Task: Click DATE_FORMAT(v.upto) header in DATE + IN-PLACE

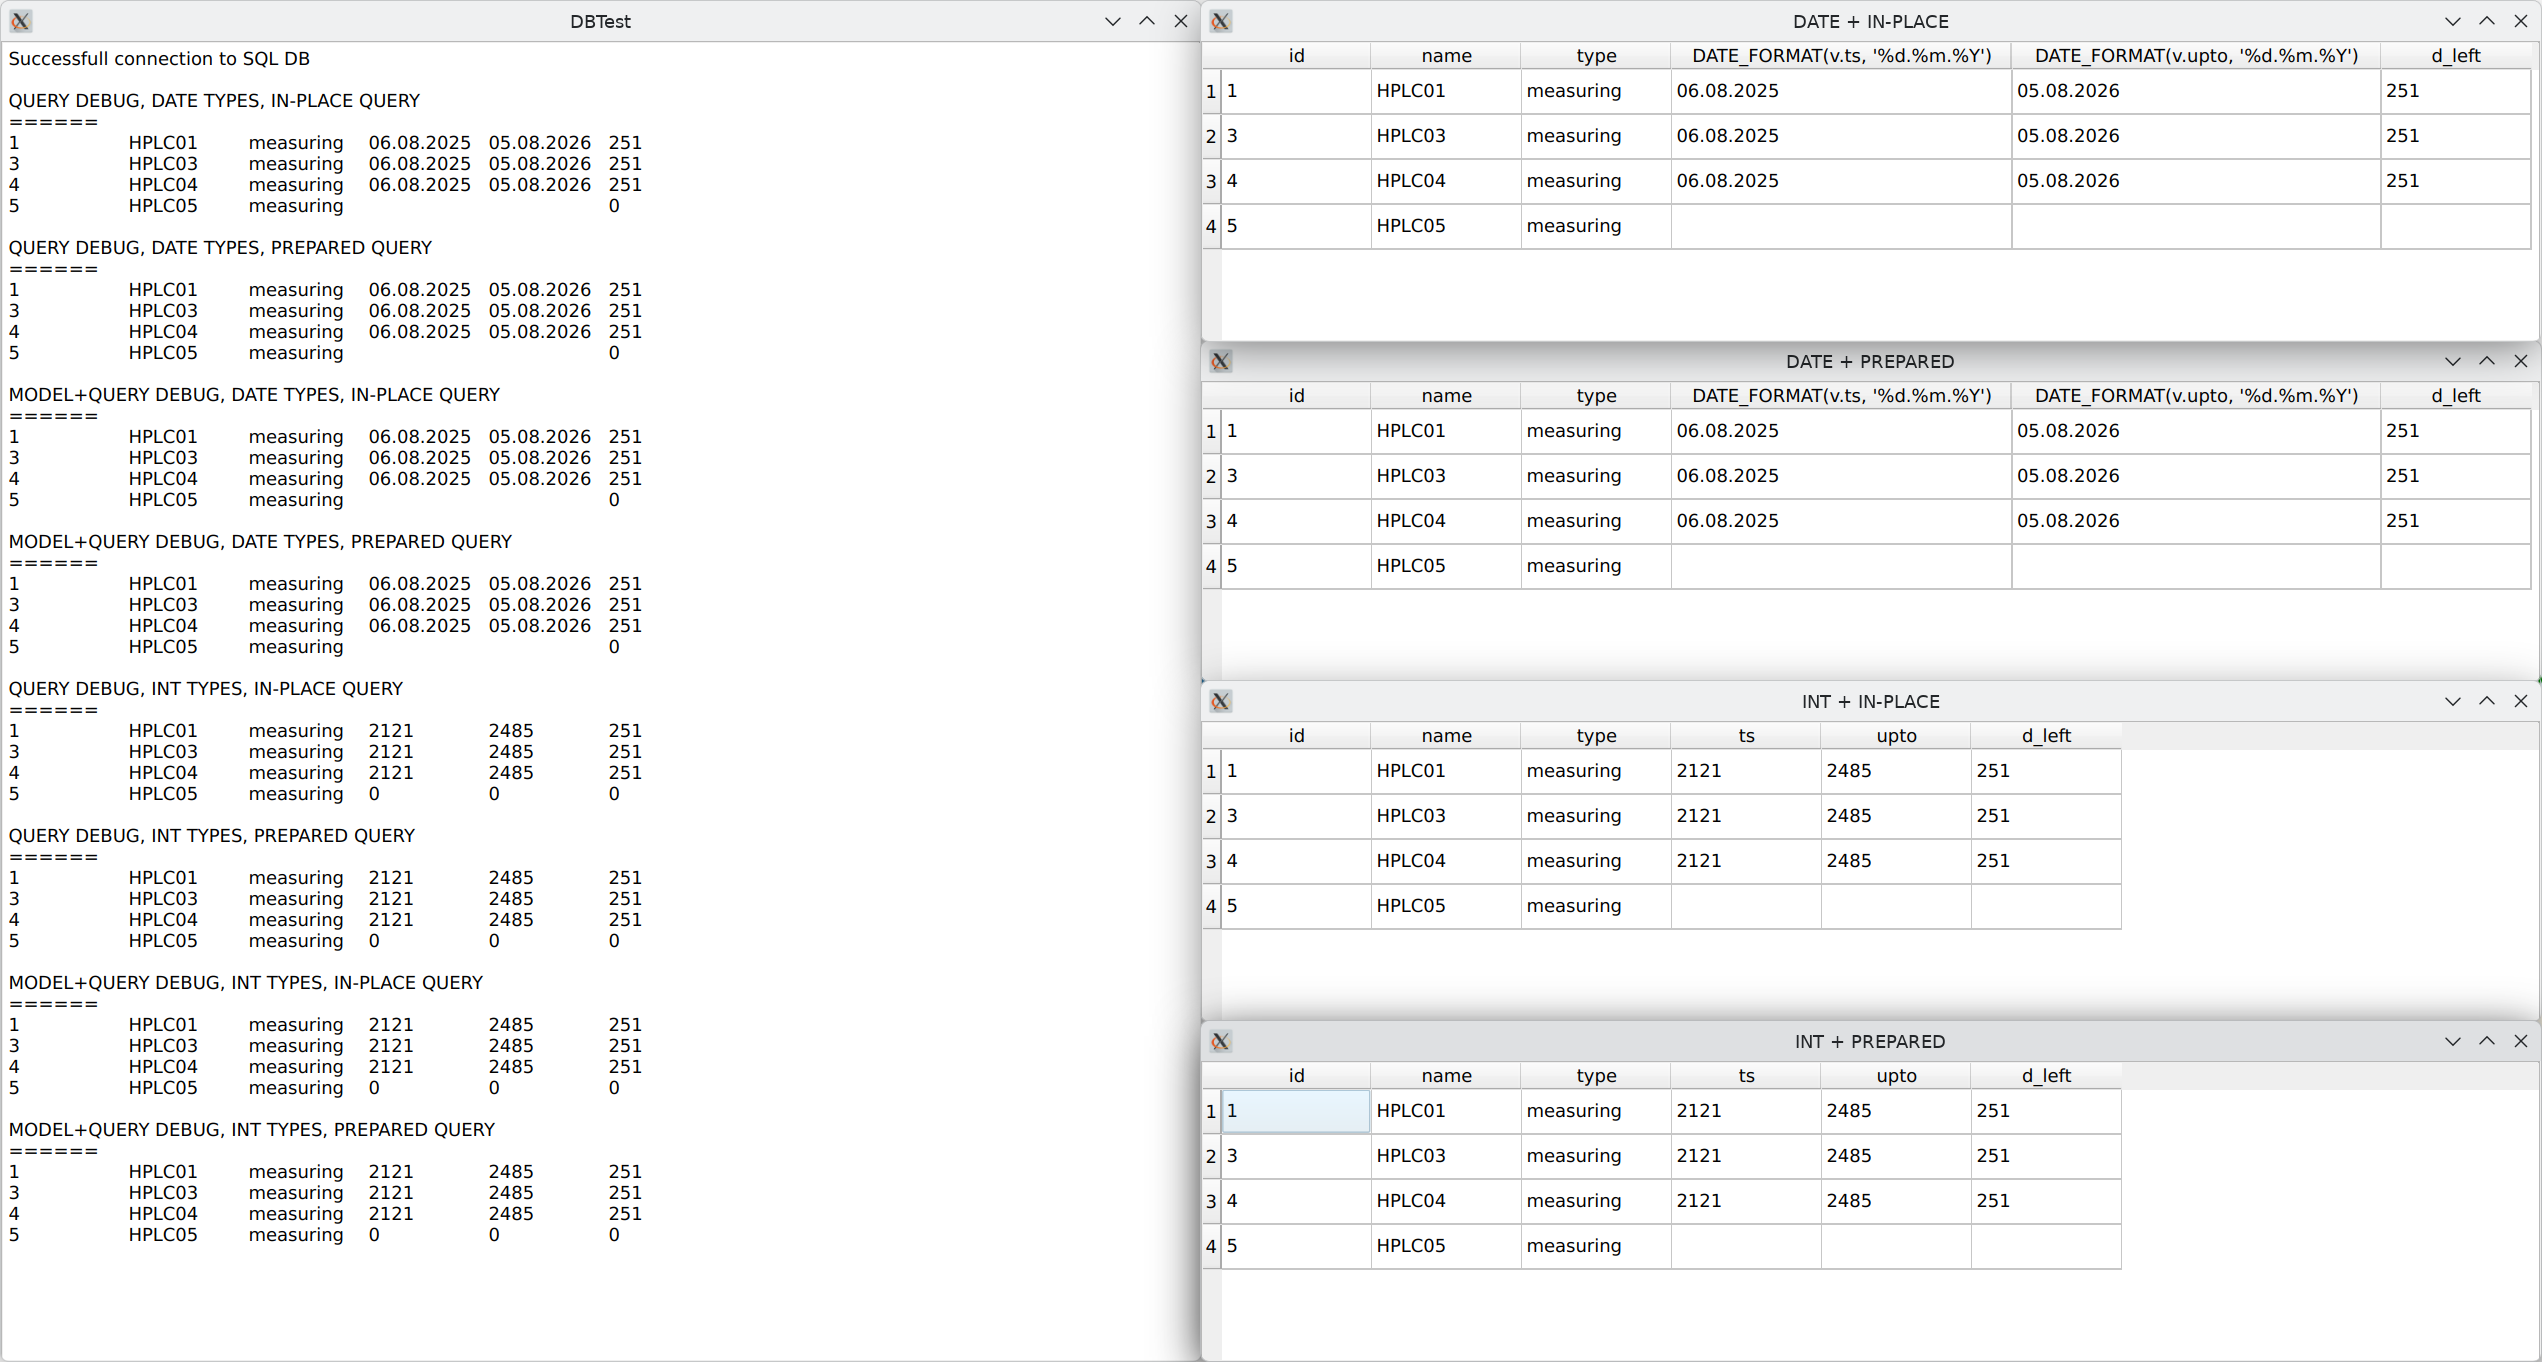Action: coord(2196,56)
